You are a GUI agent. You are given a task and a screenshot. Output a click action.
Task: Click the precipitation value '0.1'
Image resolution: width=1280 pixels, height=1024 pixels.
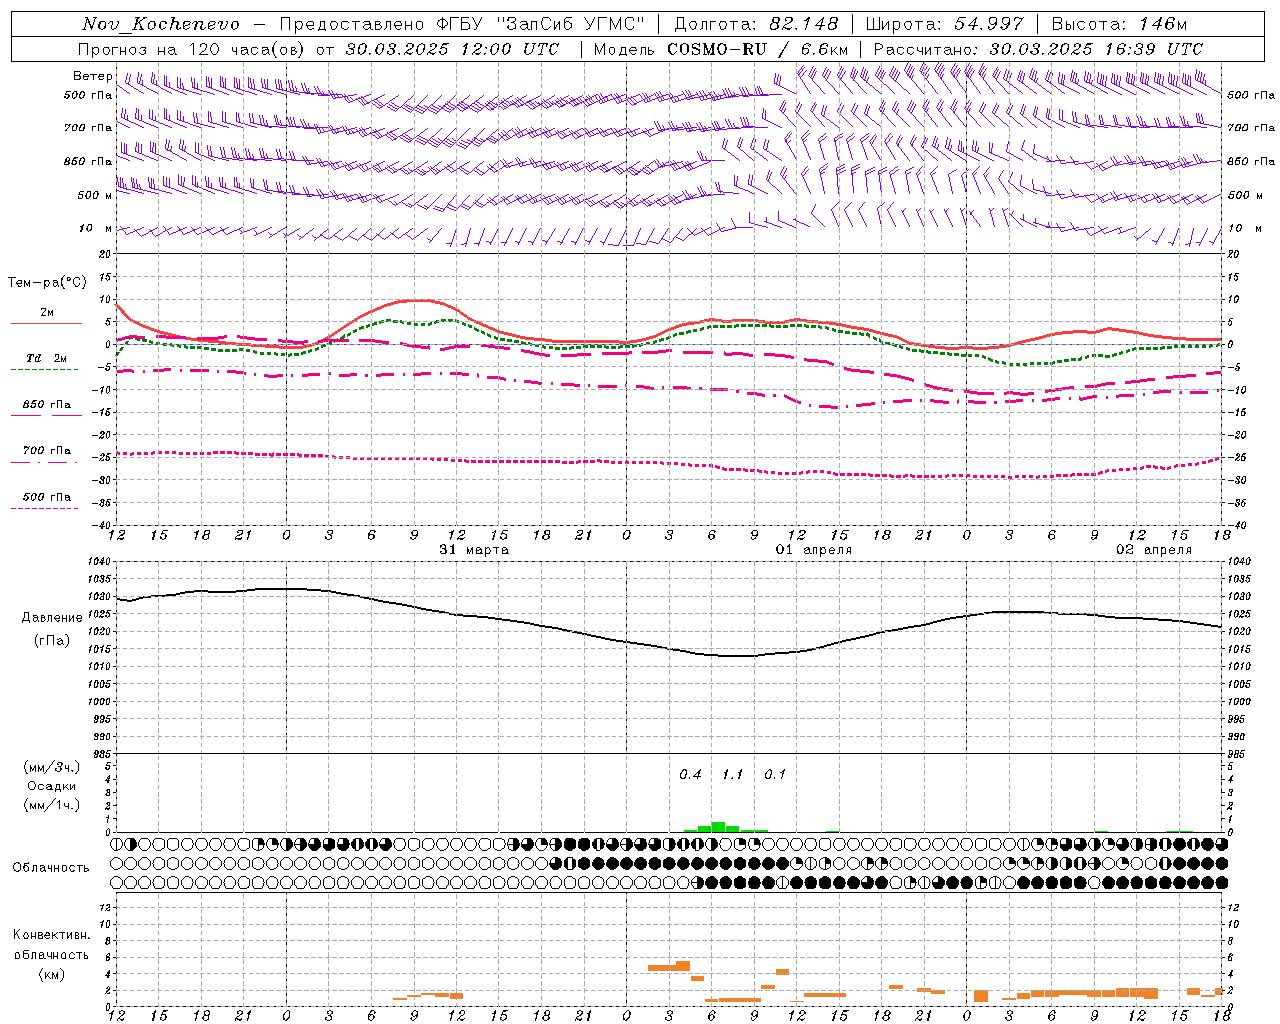[x=775, y=775]
